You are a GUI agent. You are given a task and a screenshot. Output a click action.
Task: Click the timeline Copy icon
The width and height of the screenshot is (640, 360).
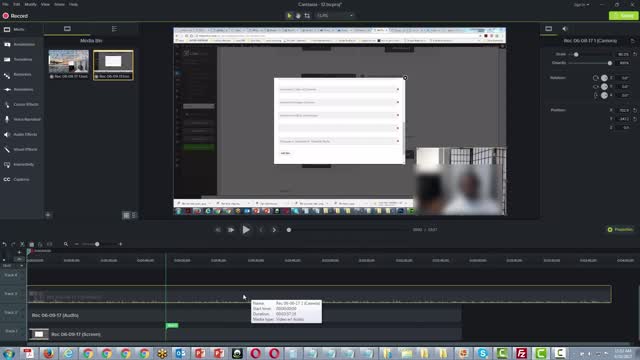coord(31,244)
